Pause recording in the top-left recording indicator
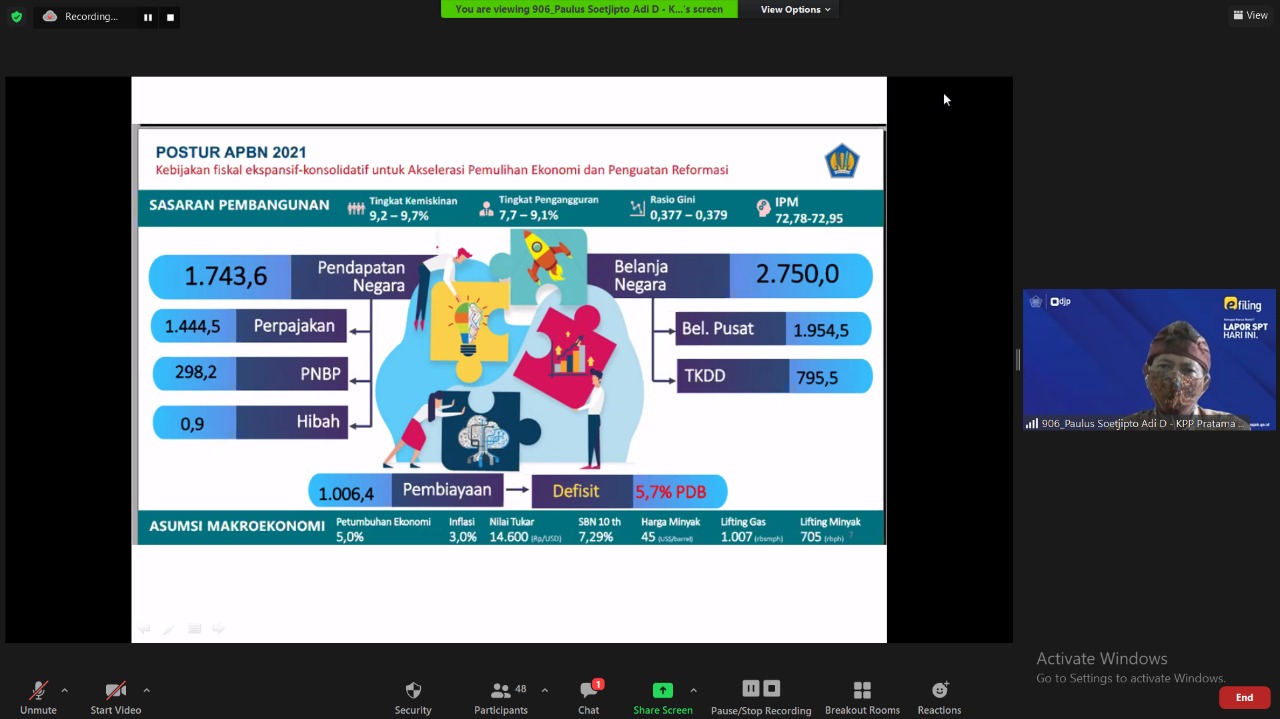The height and width of the screenshot is (719, 1280). click(148, 17)
